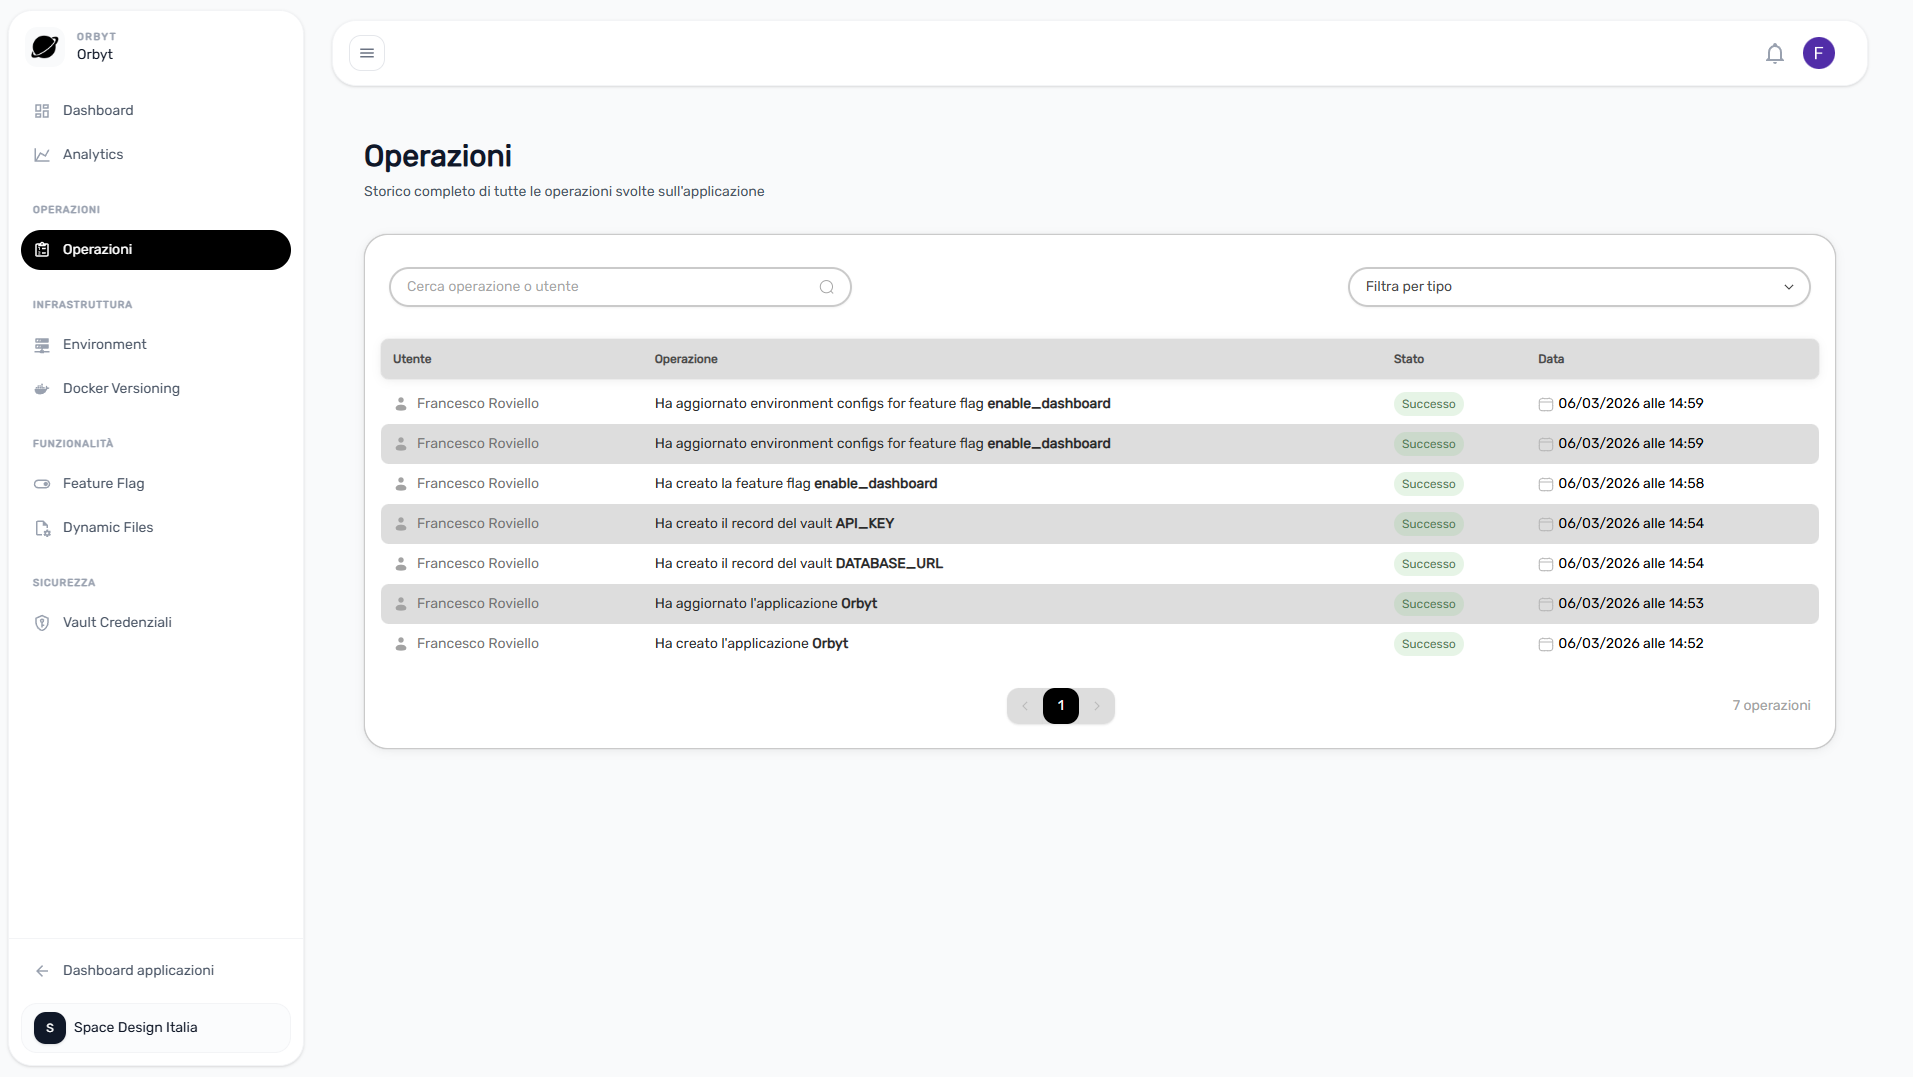Open the Filtra per tipo dropdown

click(x=1579, y=287)
